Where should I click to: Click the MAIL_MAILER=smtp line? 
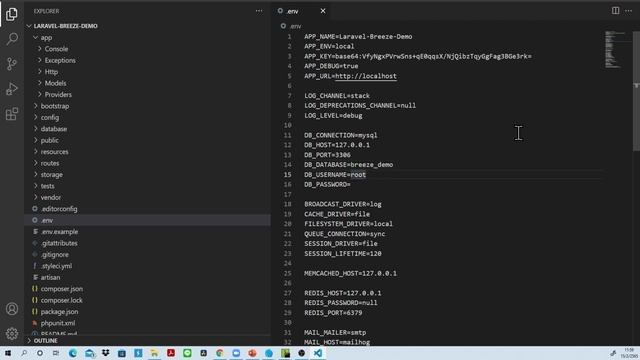(x=335, y=333)
